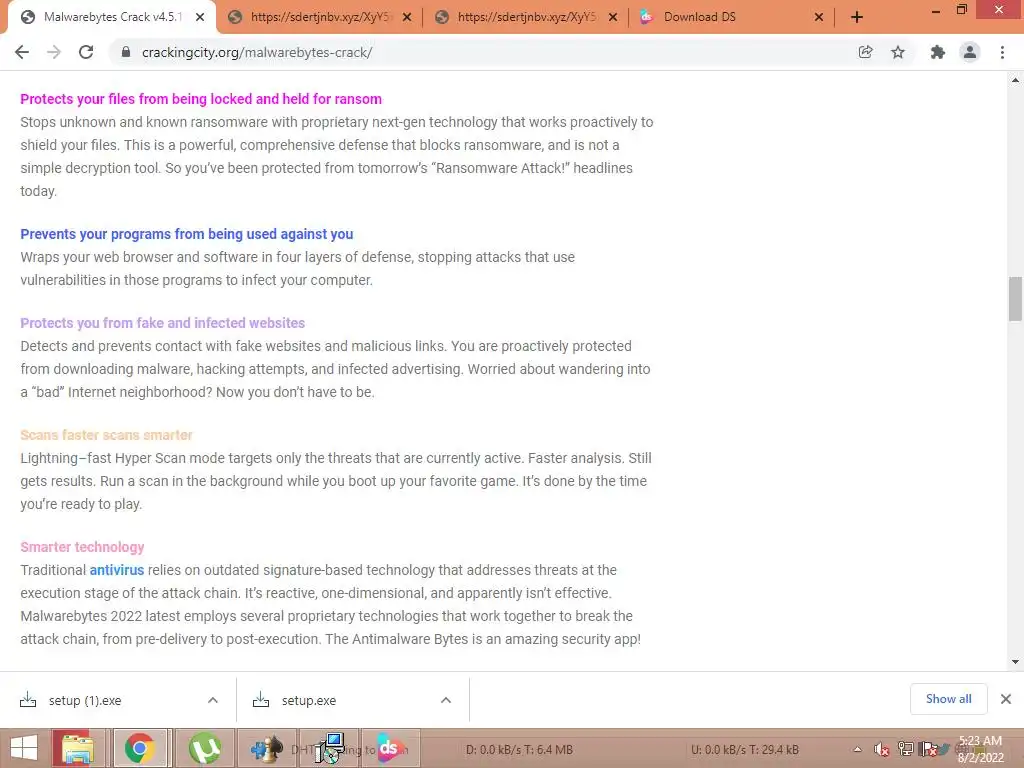This screenshot has height=768, width=1024.
Task: Switch to the Malwarebytes Crack tab
Action: point(112,17)
